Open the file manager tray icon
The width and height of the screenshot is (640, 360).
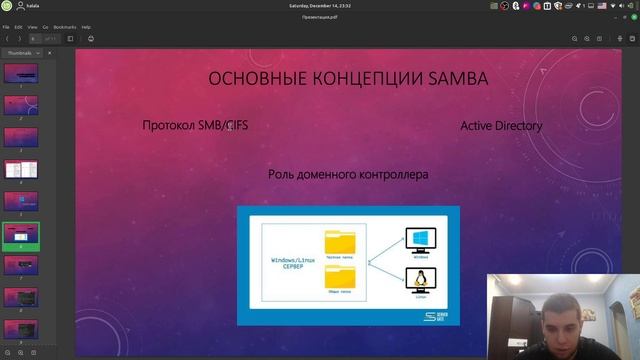[x=494, y=6]
